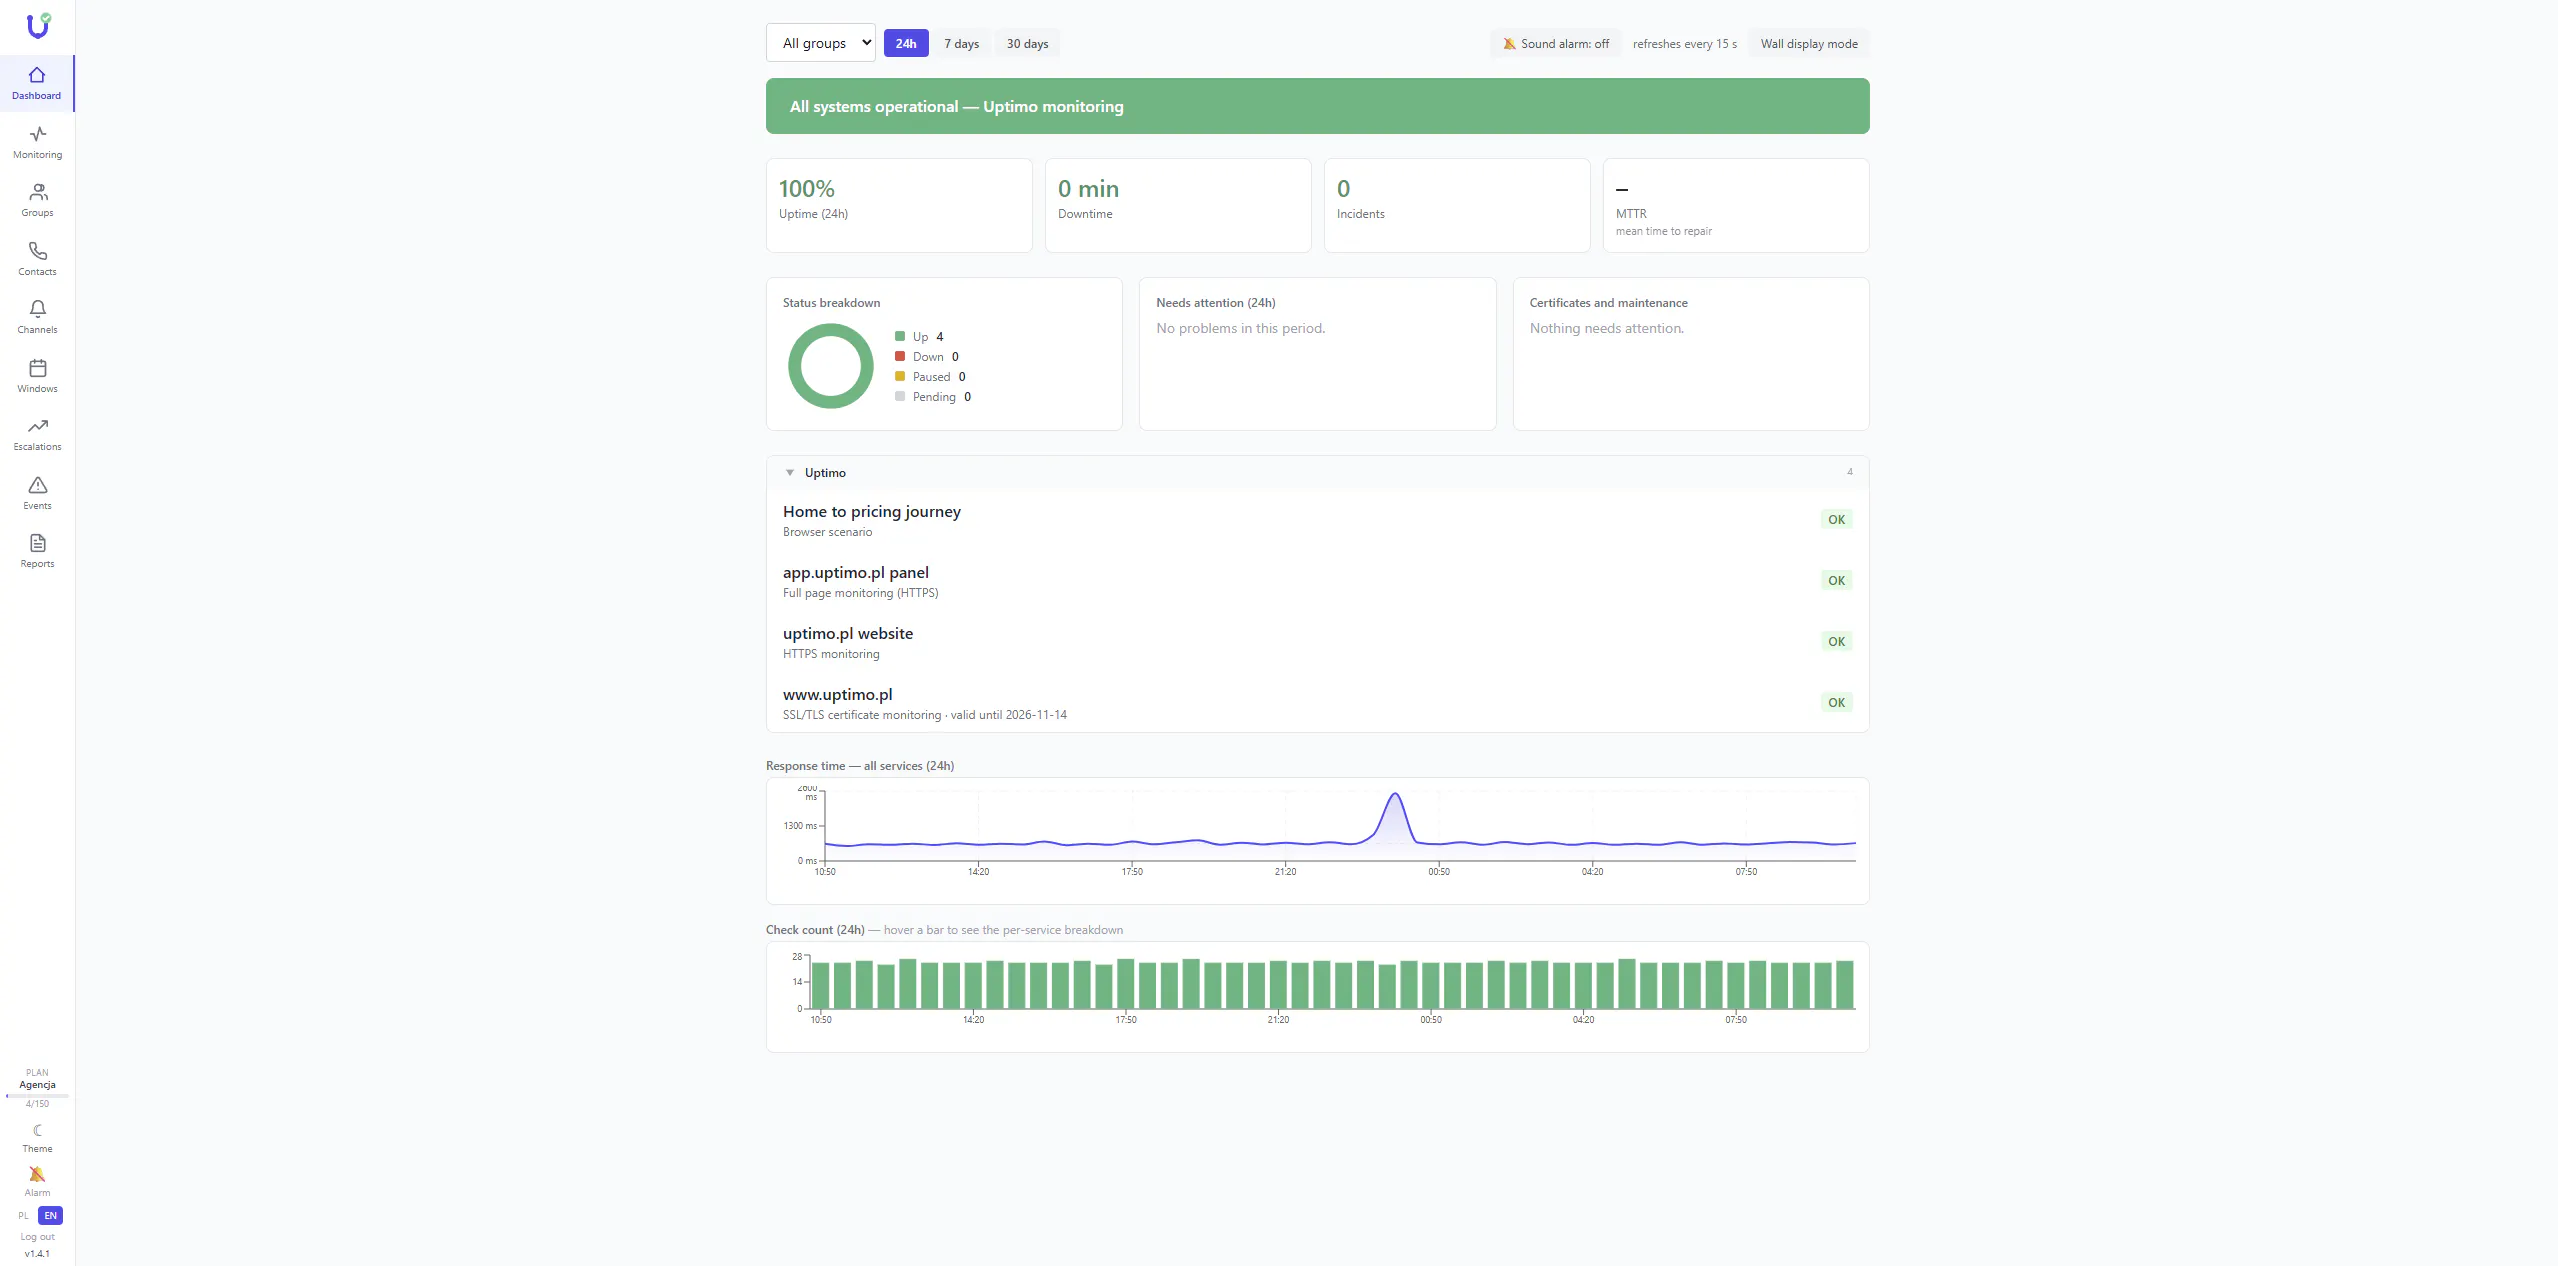Click the status breakdown donut chart

click(x=831, y=366)
